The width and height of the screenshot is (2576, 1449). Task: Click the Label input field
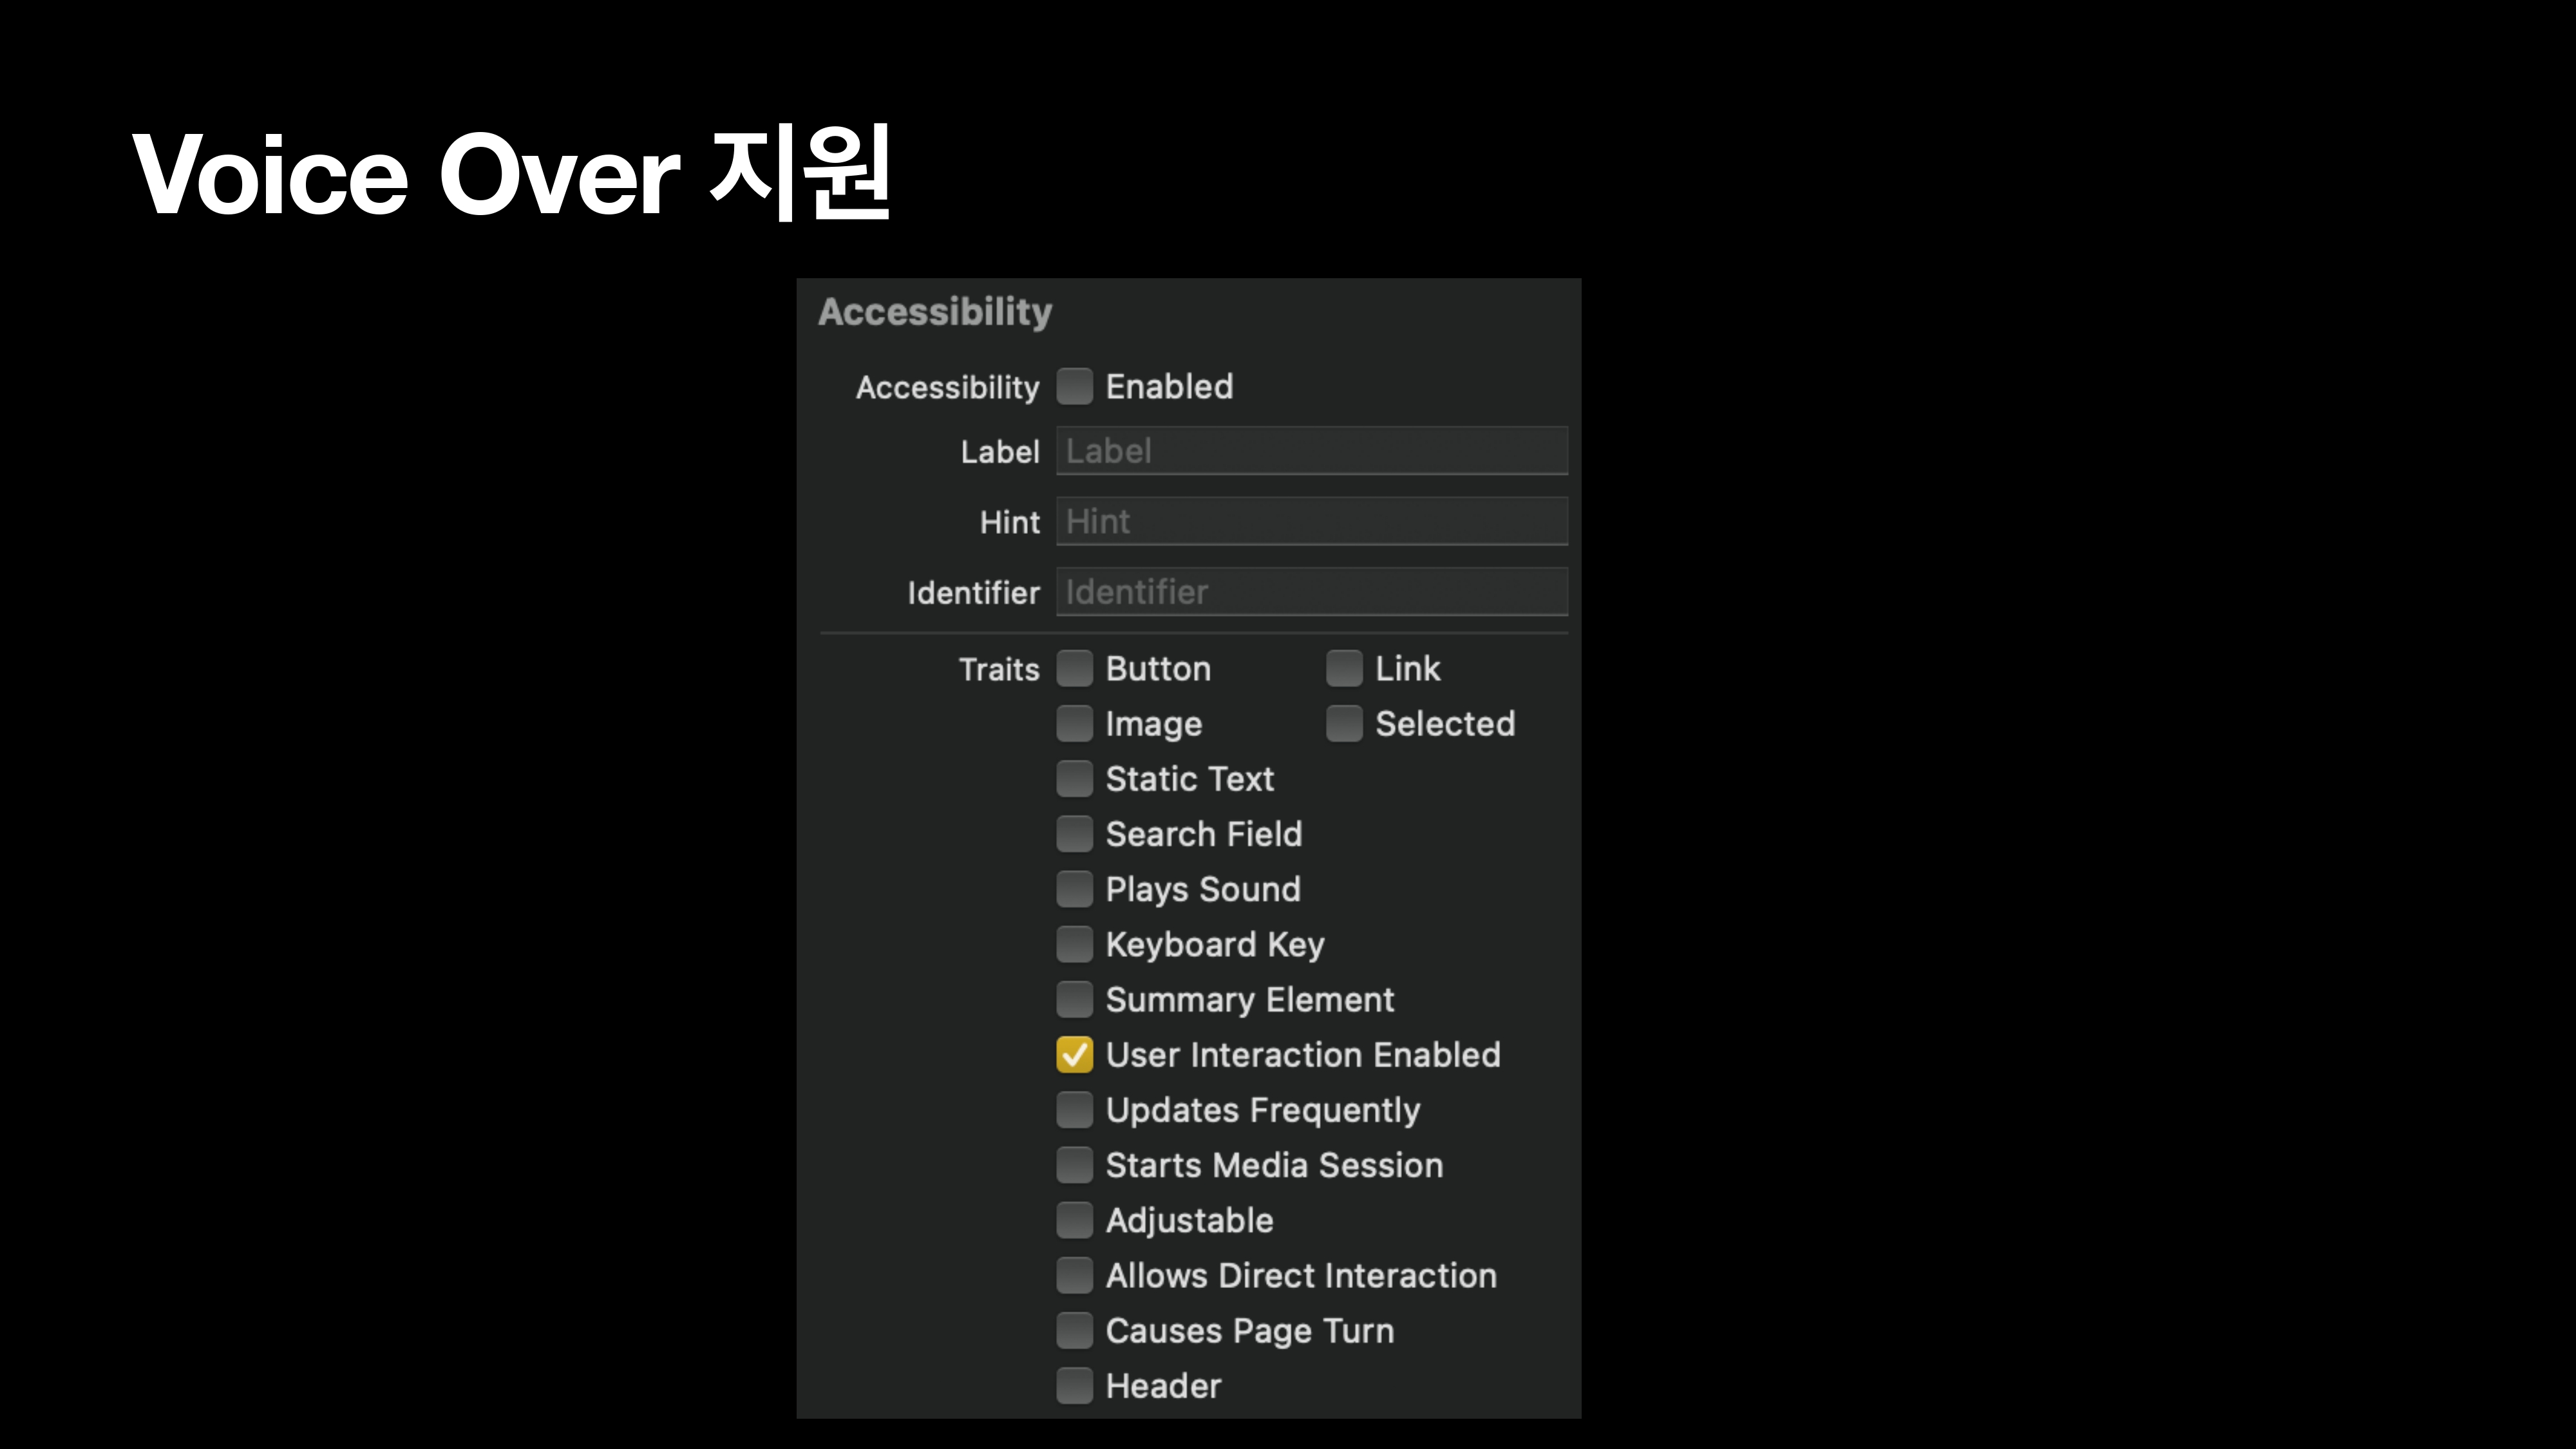[x=1311, y=451]
